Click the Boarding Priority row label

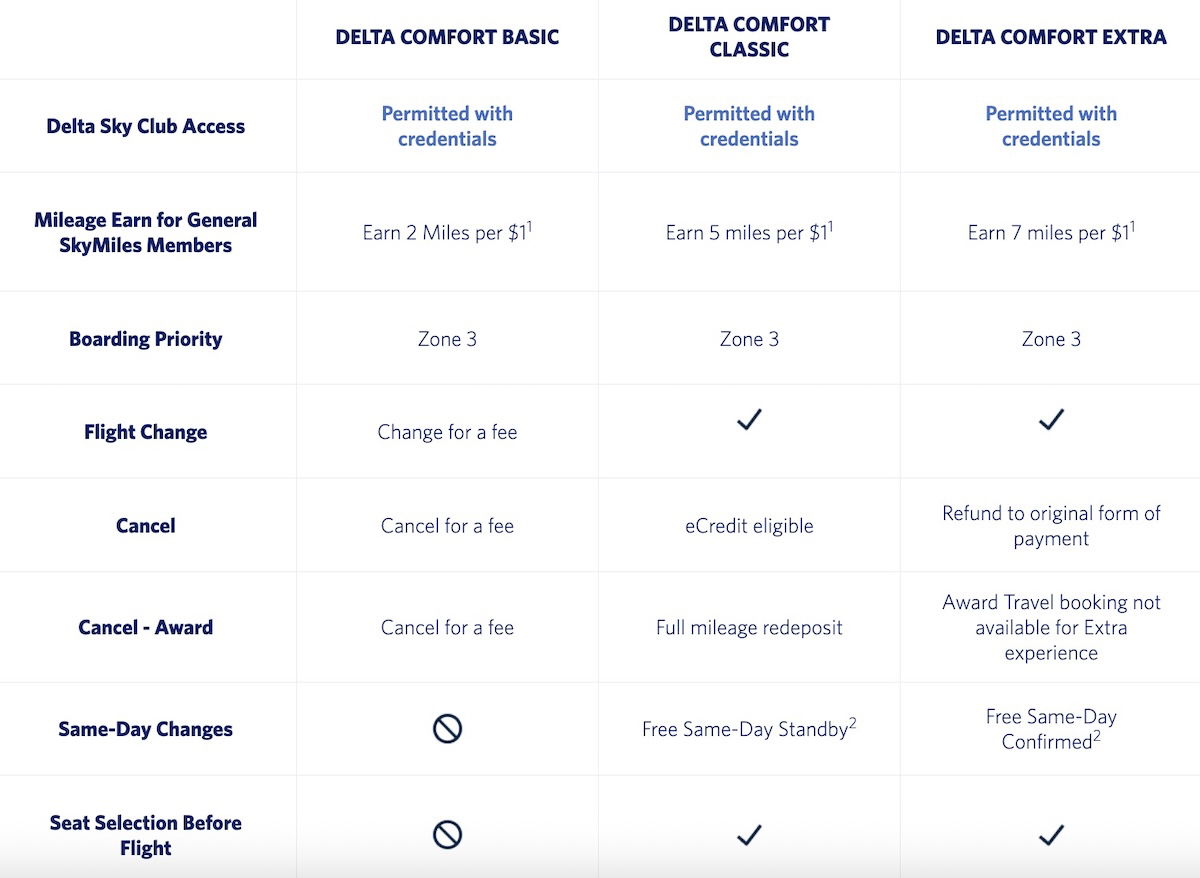(146, 338)
